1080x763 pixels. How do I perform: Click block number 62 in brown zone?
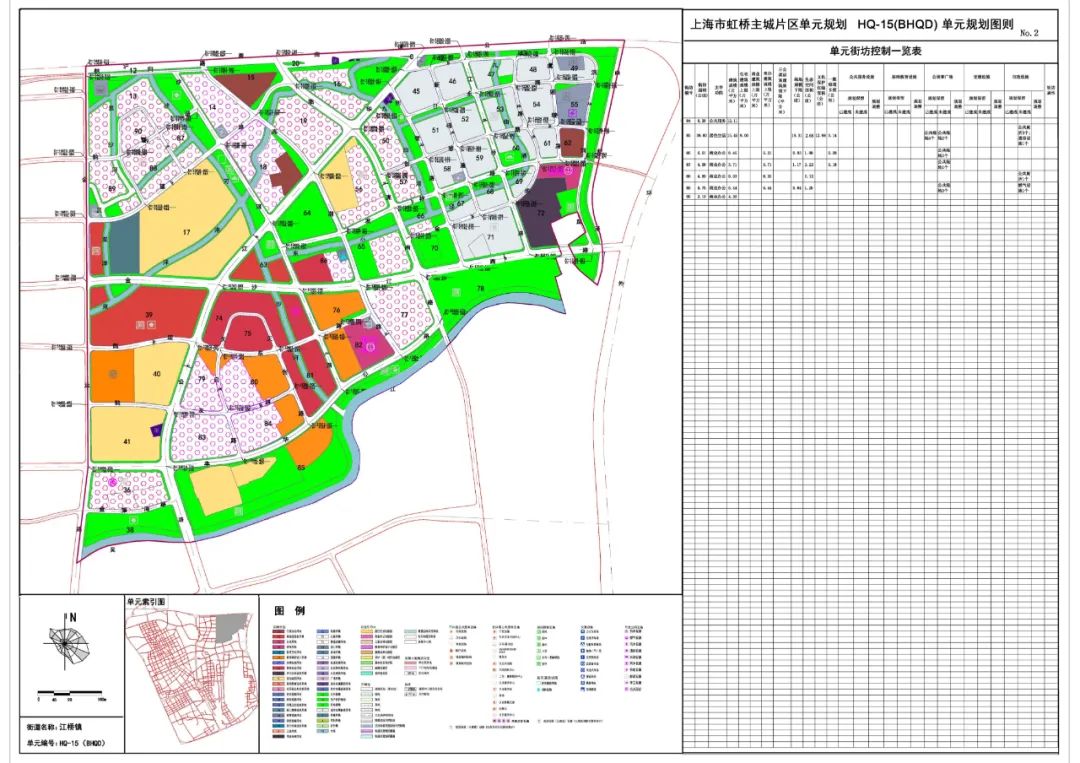coord(568,143)
